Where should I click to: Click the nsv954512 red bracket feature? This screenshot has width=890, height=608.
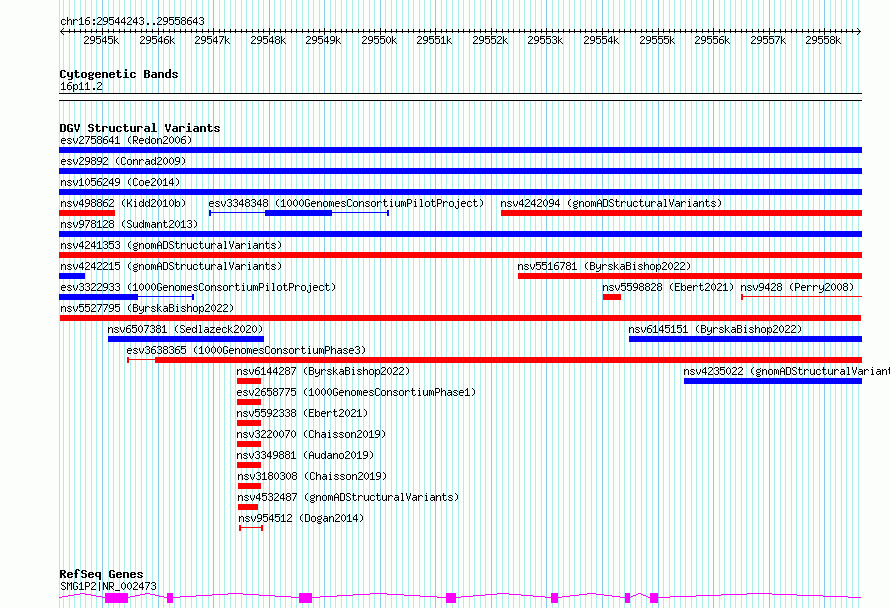pyautogui.click(x=251, y=528)
